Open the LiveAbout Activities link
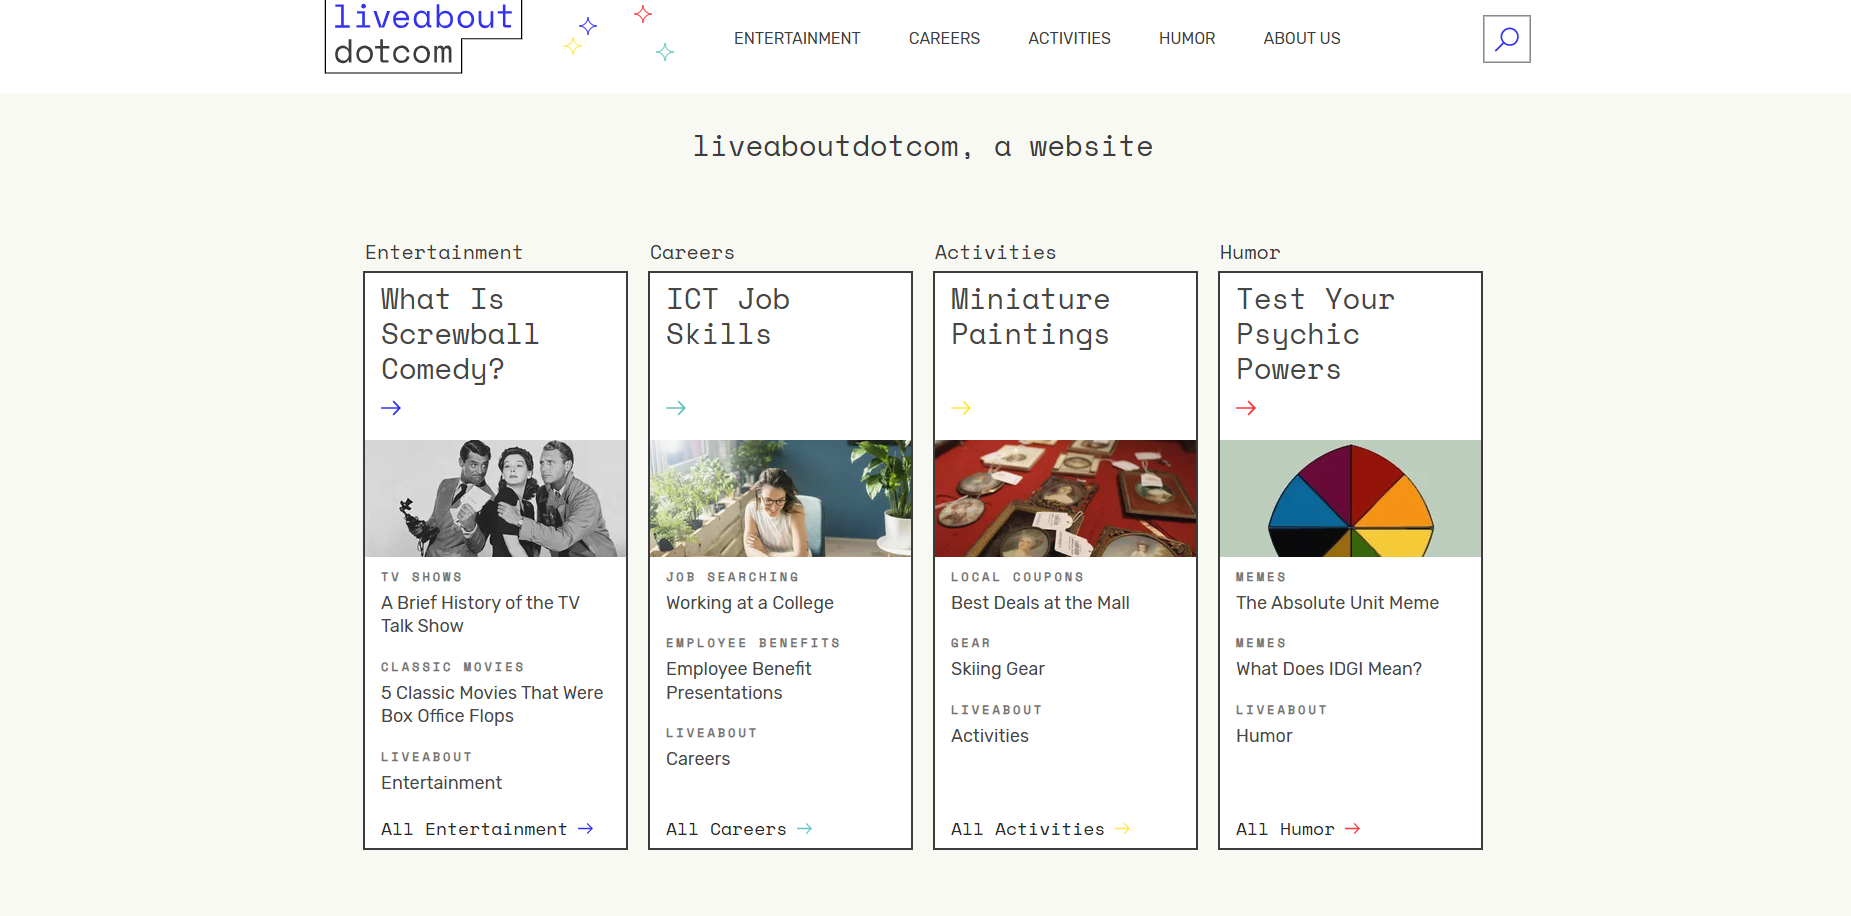This screenshot has height=916, width=1851. pyautogui.click(x=990, y=736)
